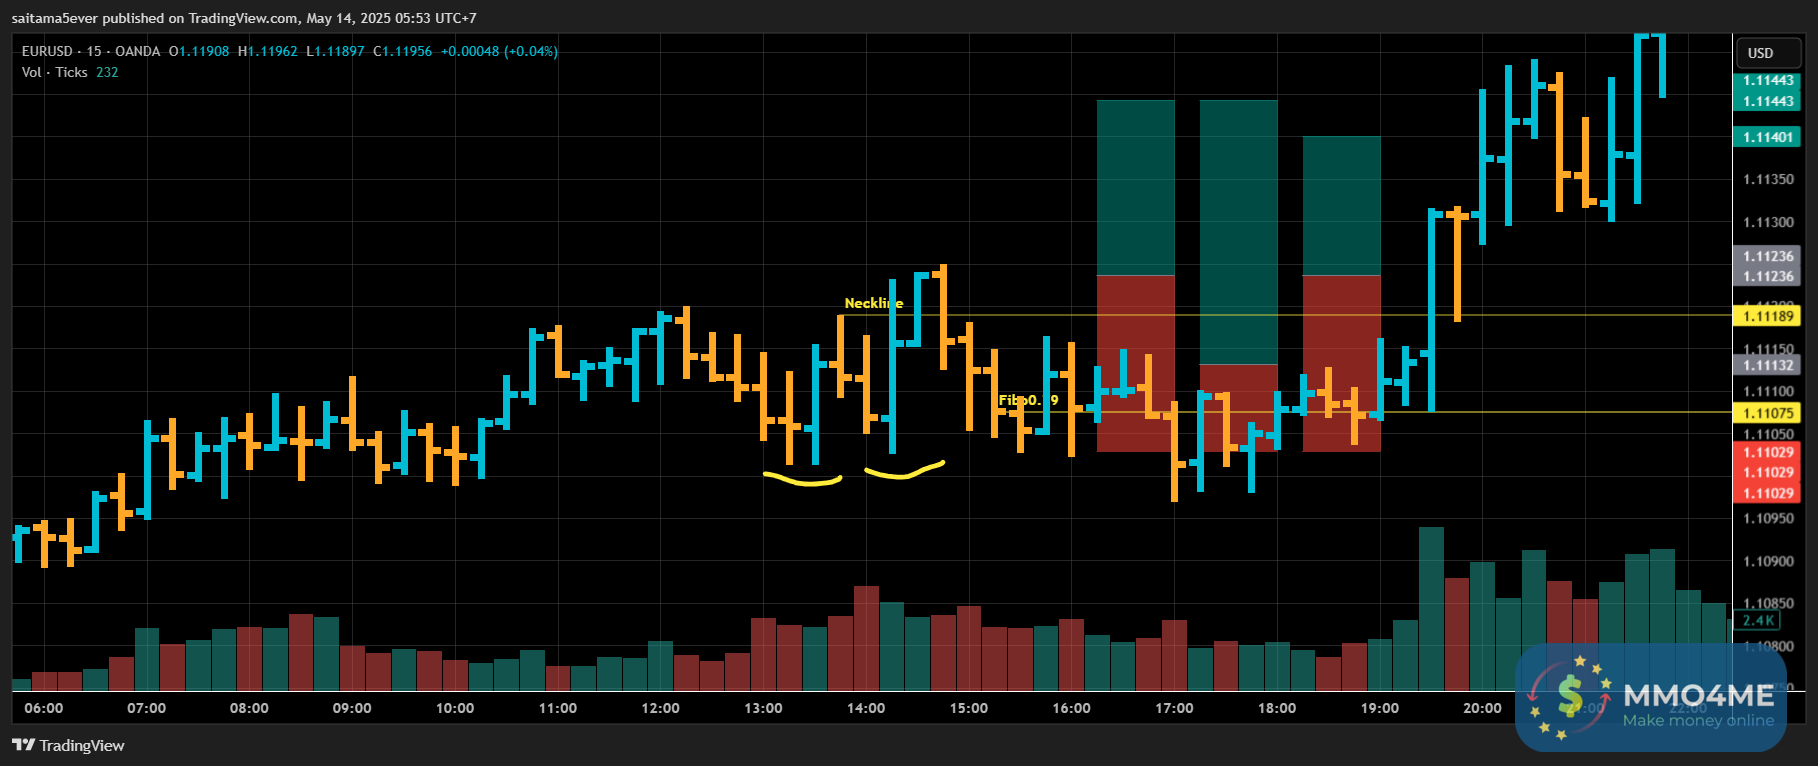This screenshot has height=766, width=1818.
Task: Click the topmost red 1.11029 price tag
Action: pos(1767,452)
